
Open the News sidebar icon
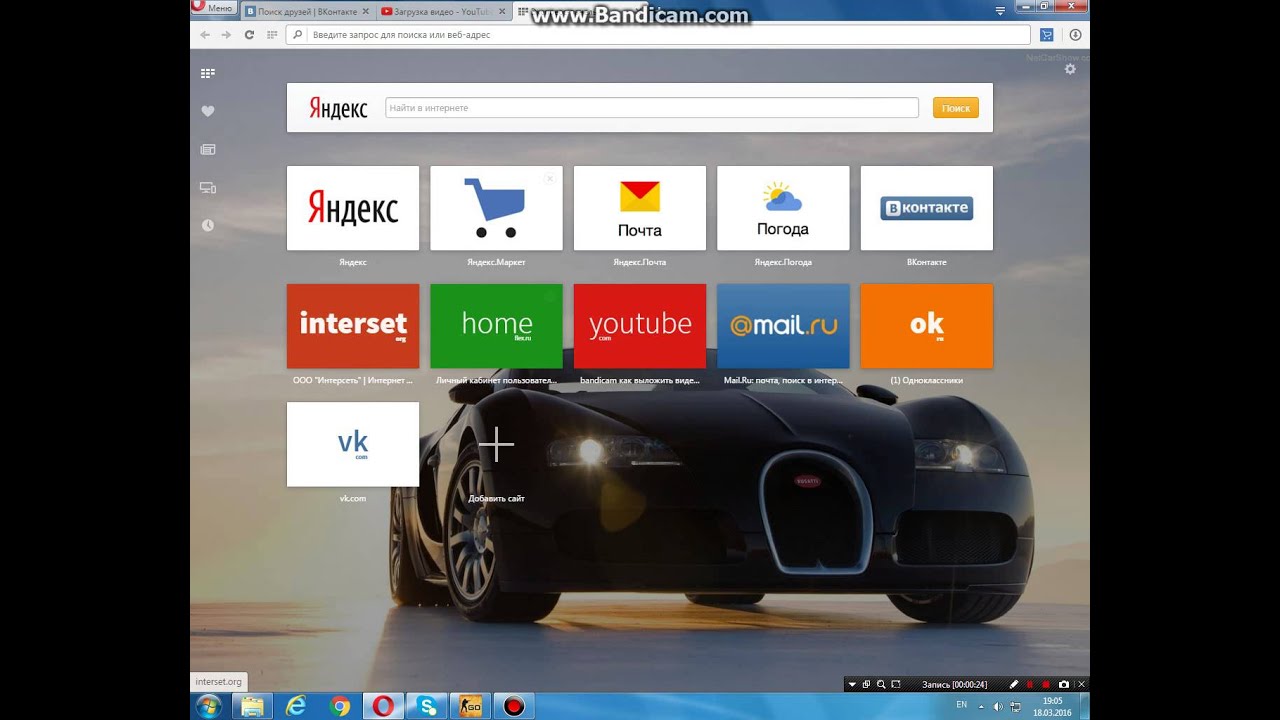208,149
